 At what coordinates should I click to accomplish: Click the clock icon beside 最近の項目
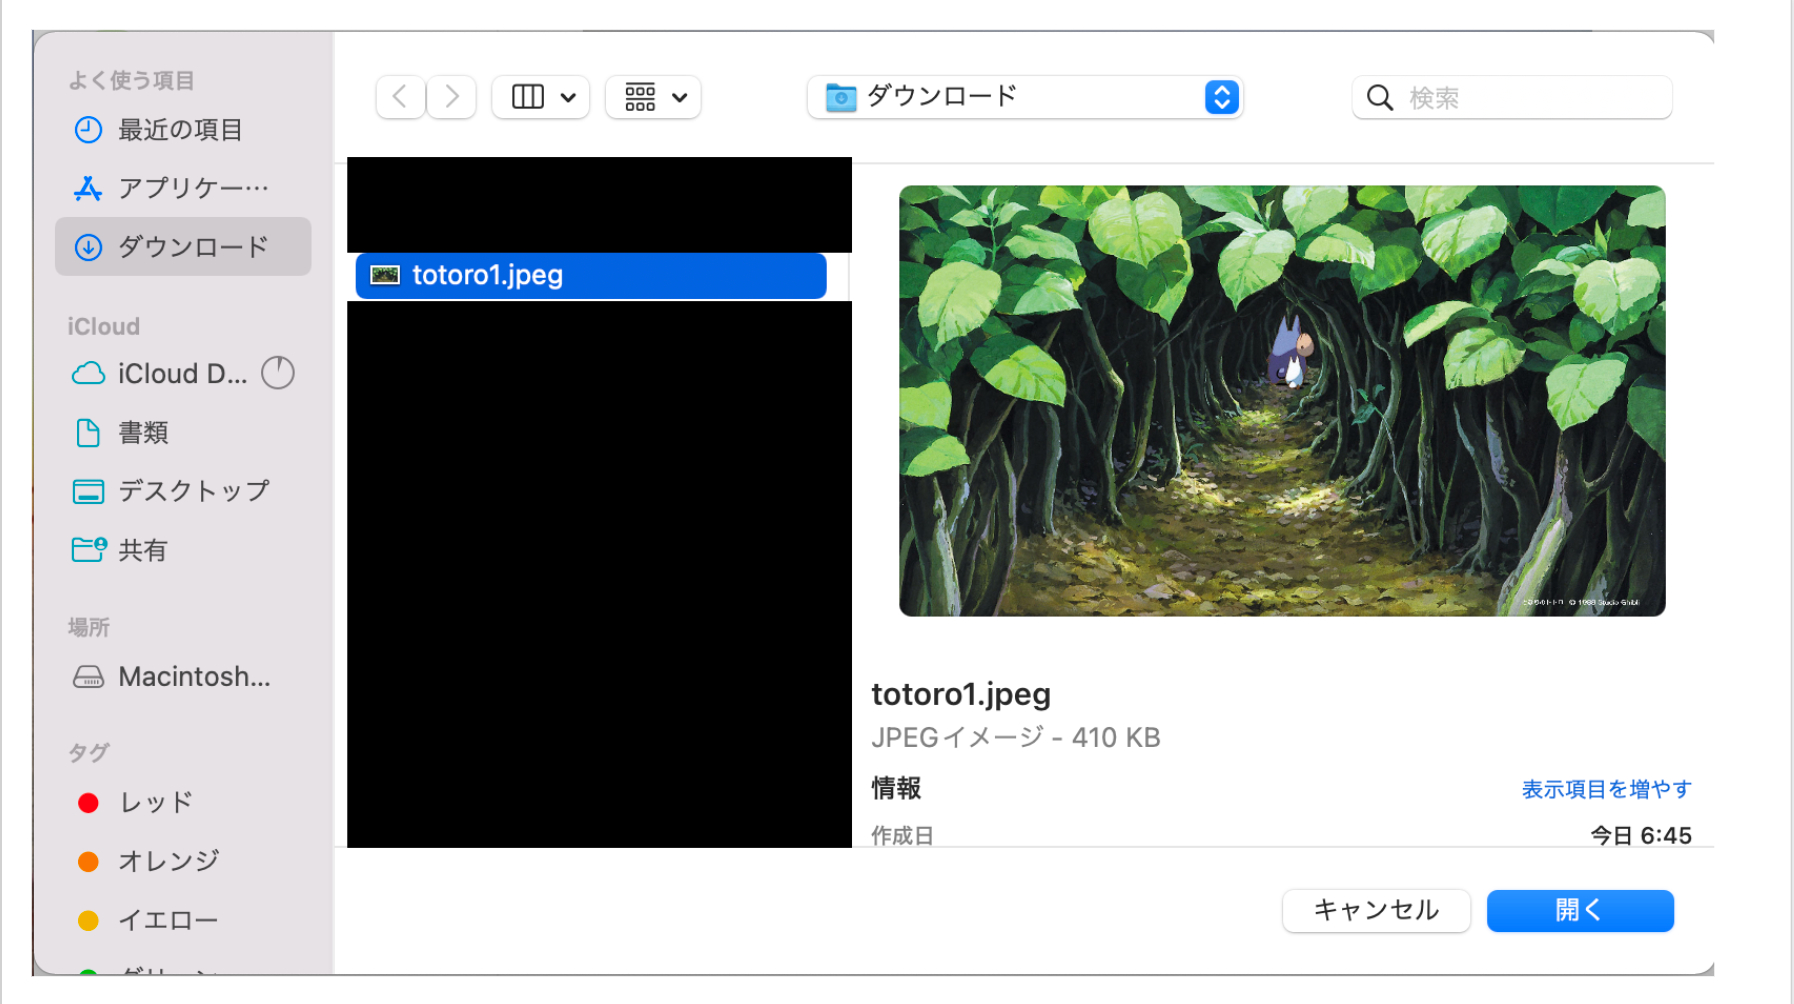(x=88, y=130)
